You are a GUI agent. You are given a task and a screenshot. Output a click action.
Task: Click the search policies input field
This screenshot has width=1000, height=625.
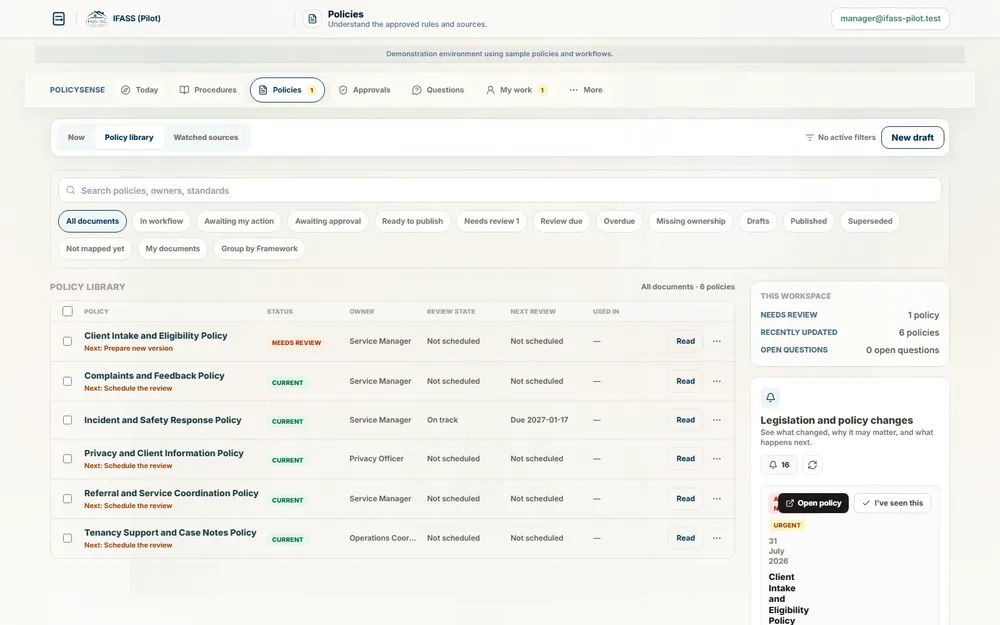[499, 191]
